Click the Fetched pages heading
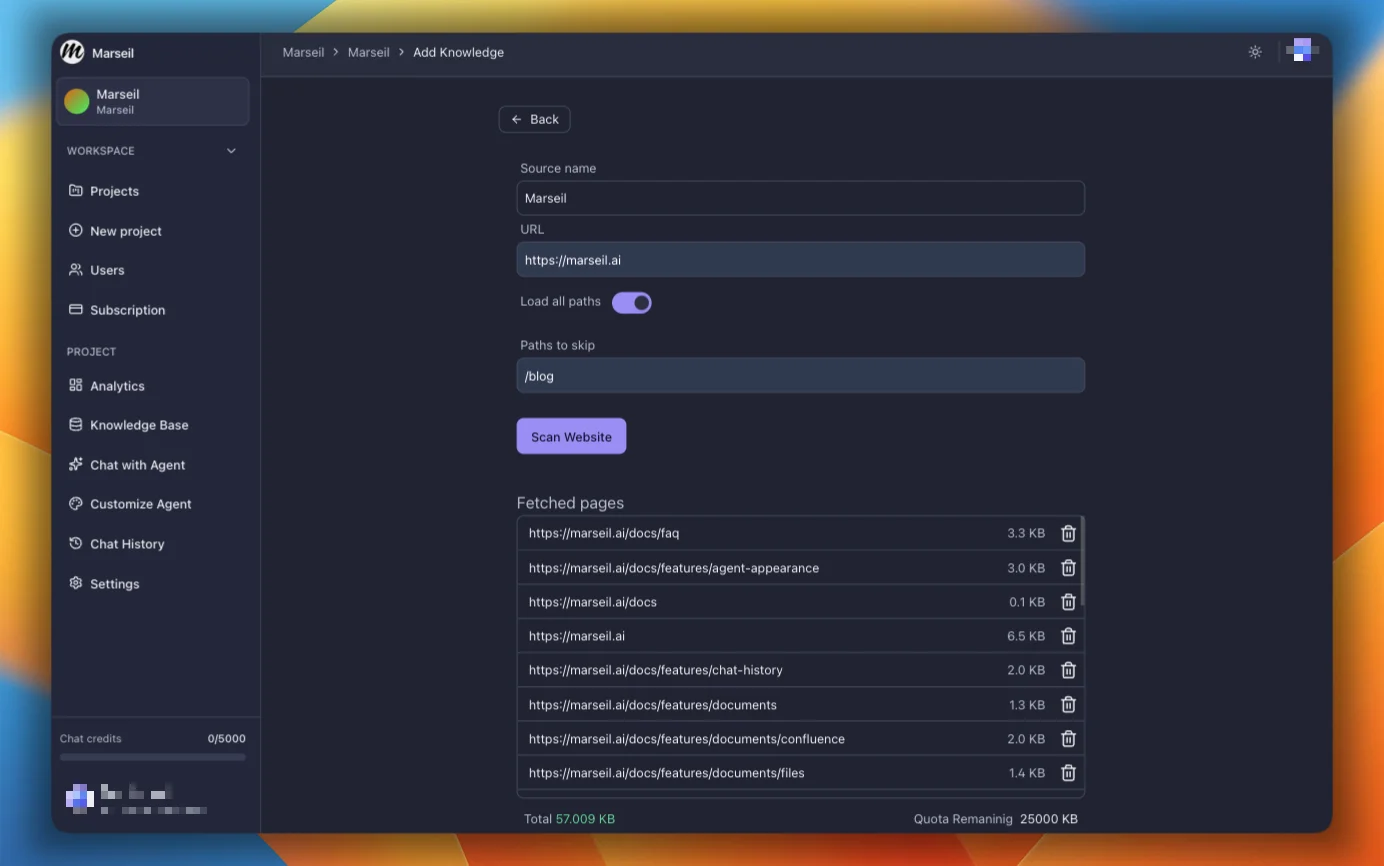Image resolution: width=1384 pixels, height=866 pixels. click(x=570, y=503)
